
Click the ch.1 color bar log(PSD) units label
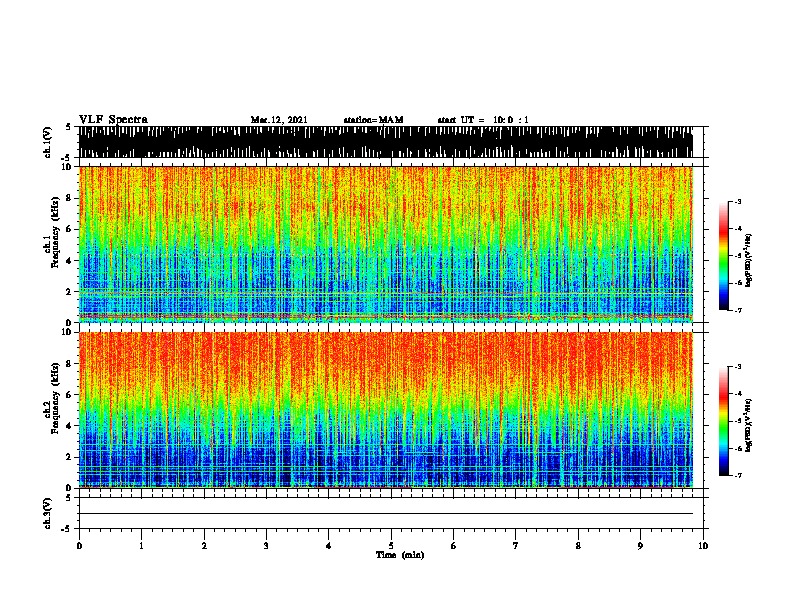coord(748,260)
